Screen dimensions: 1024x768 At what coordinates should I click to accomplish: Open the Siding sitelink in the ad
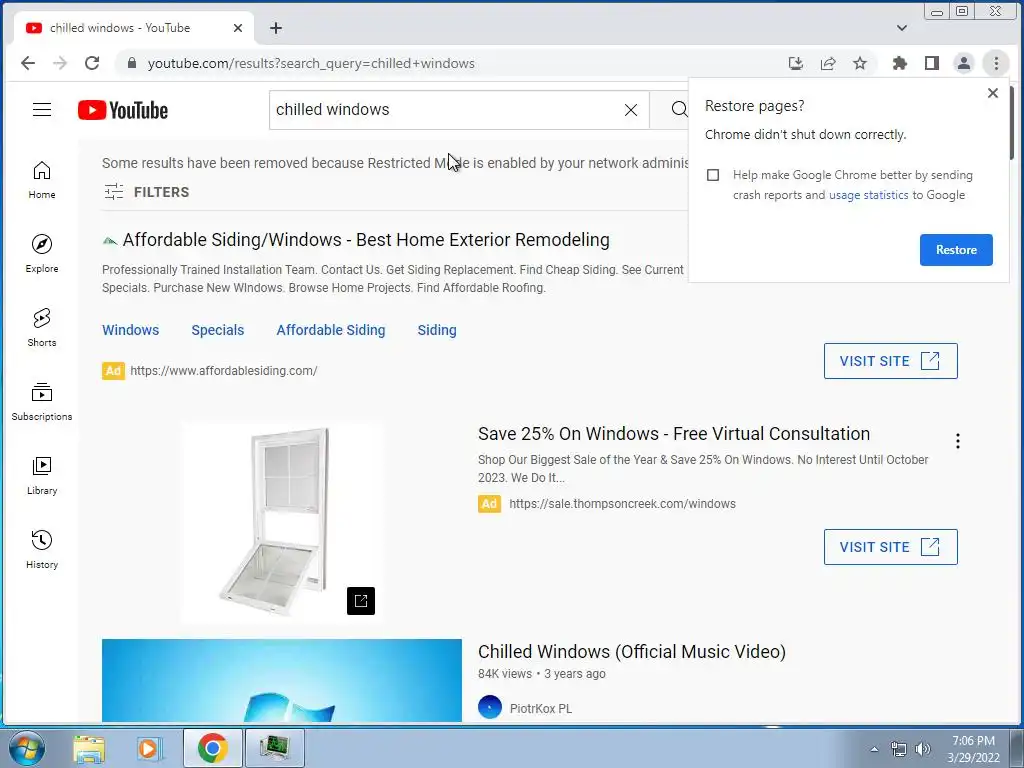[437, 330]
